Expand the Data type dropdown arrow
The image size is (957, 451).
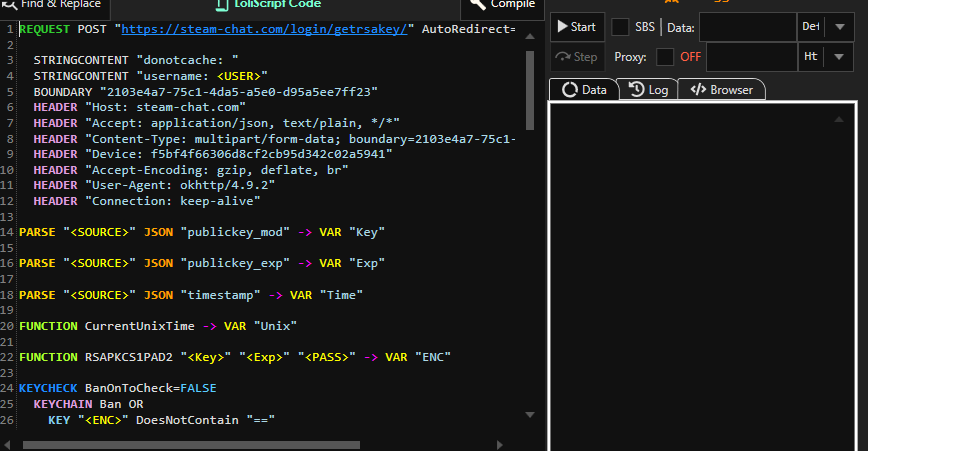click(840, 27)
